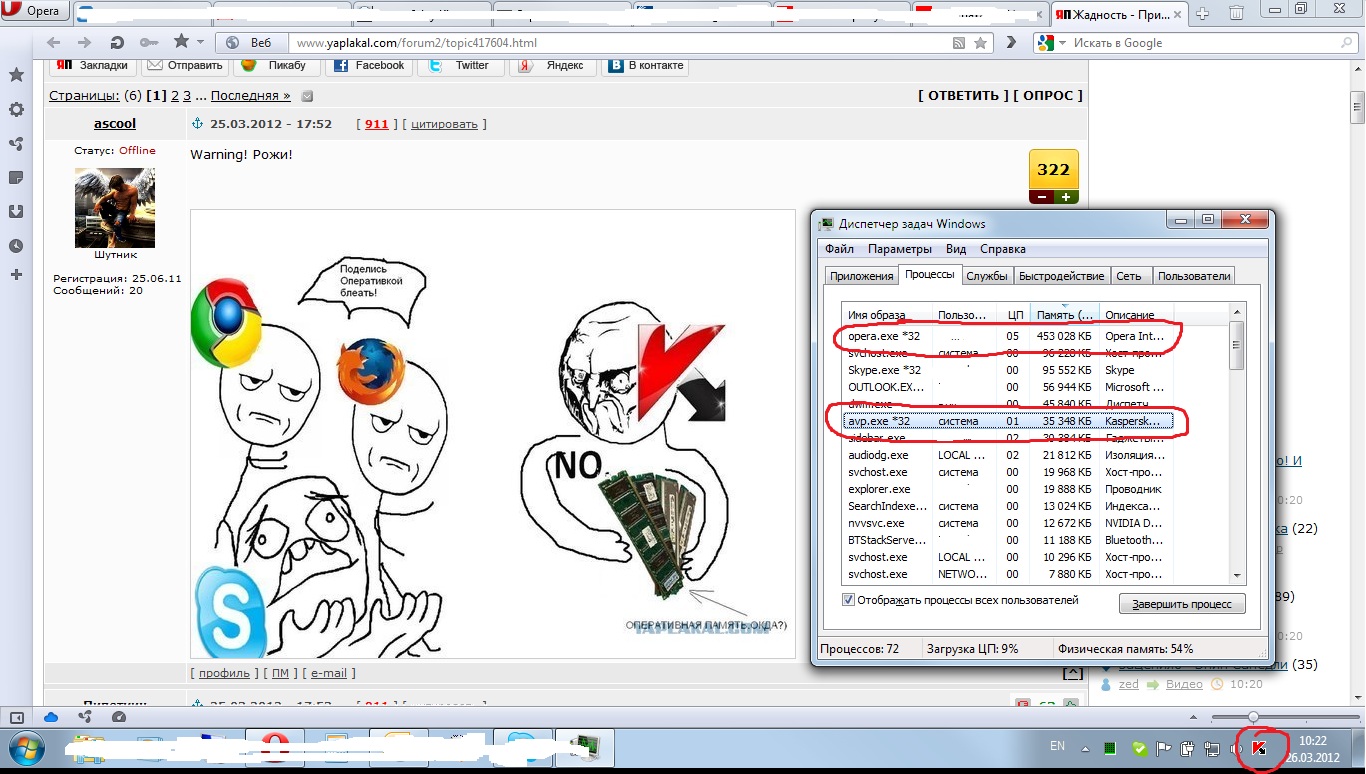Open the ascool user profile name
The image size is (1366, 774).
115,124
